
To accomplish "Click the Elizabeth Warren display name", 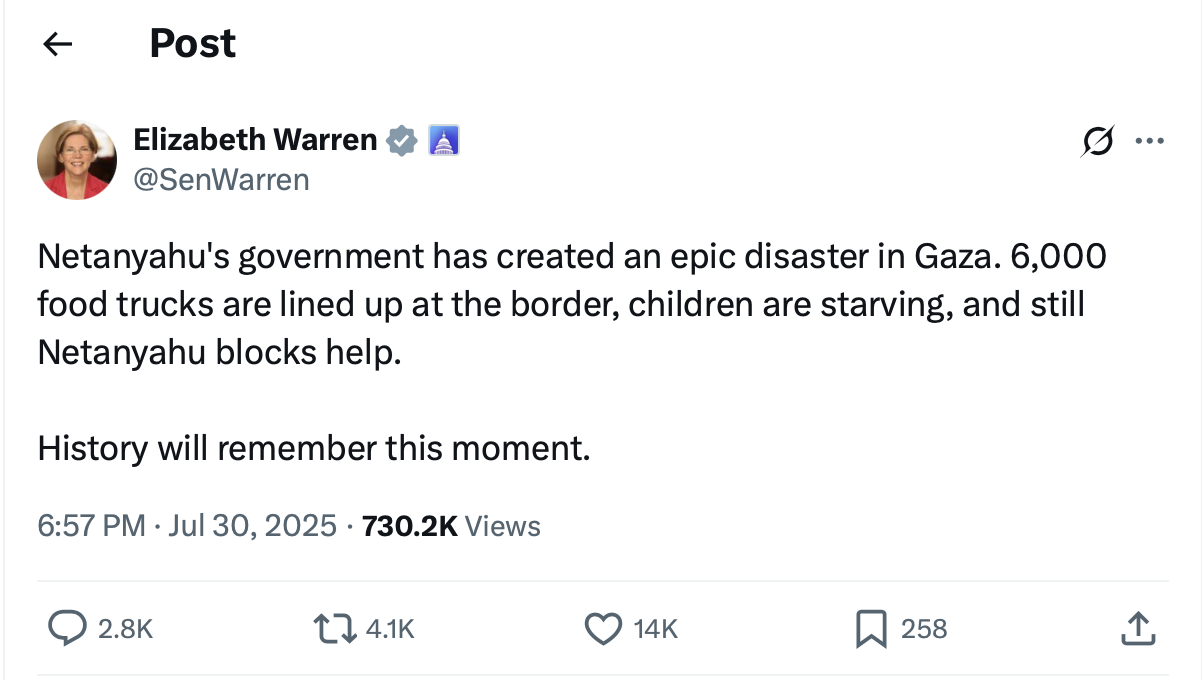I will pos(255,140).
